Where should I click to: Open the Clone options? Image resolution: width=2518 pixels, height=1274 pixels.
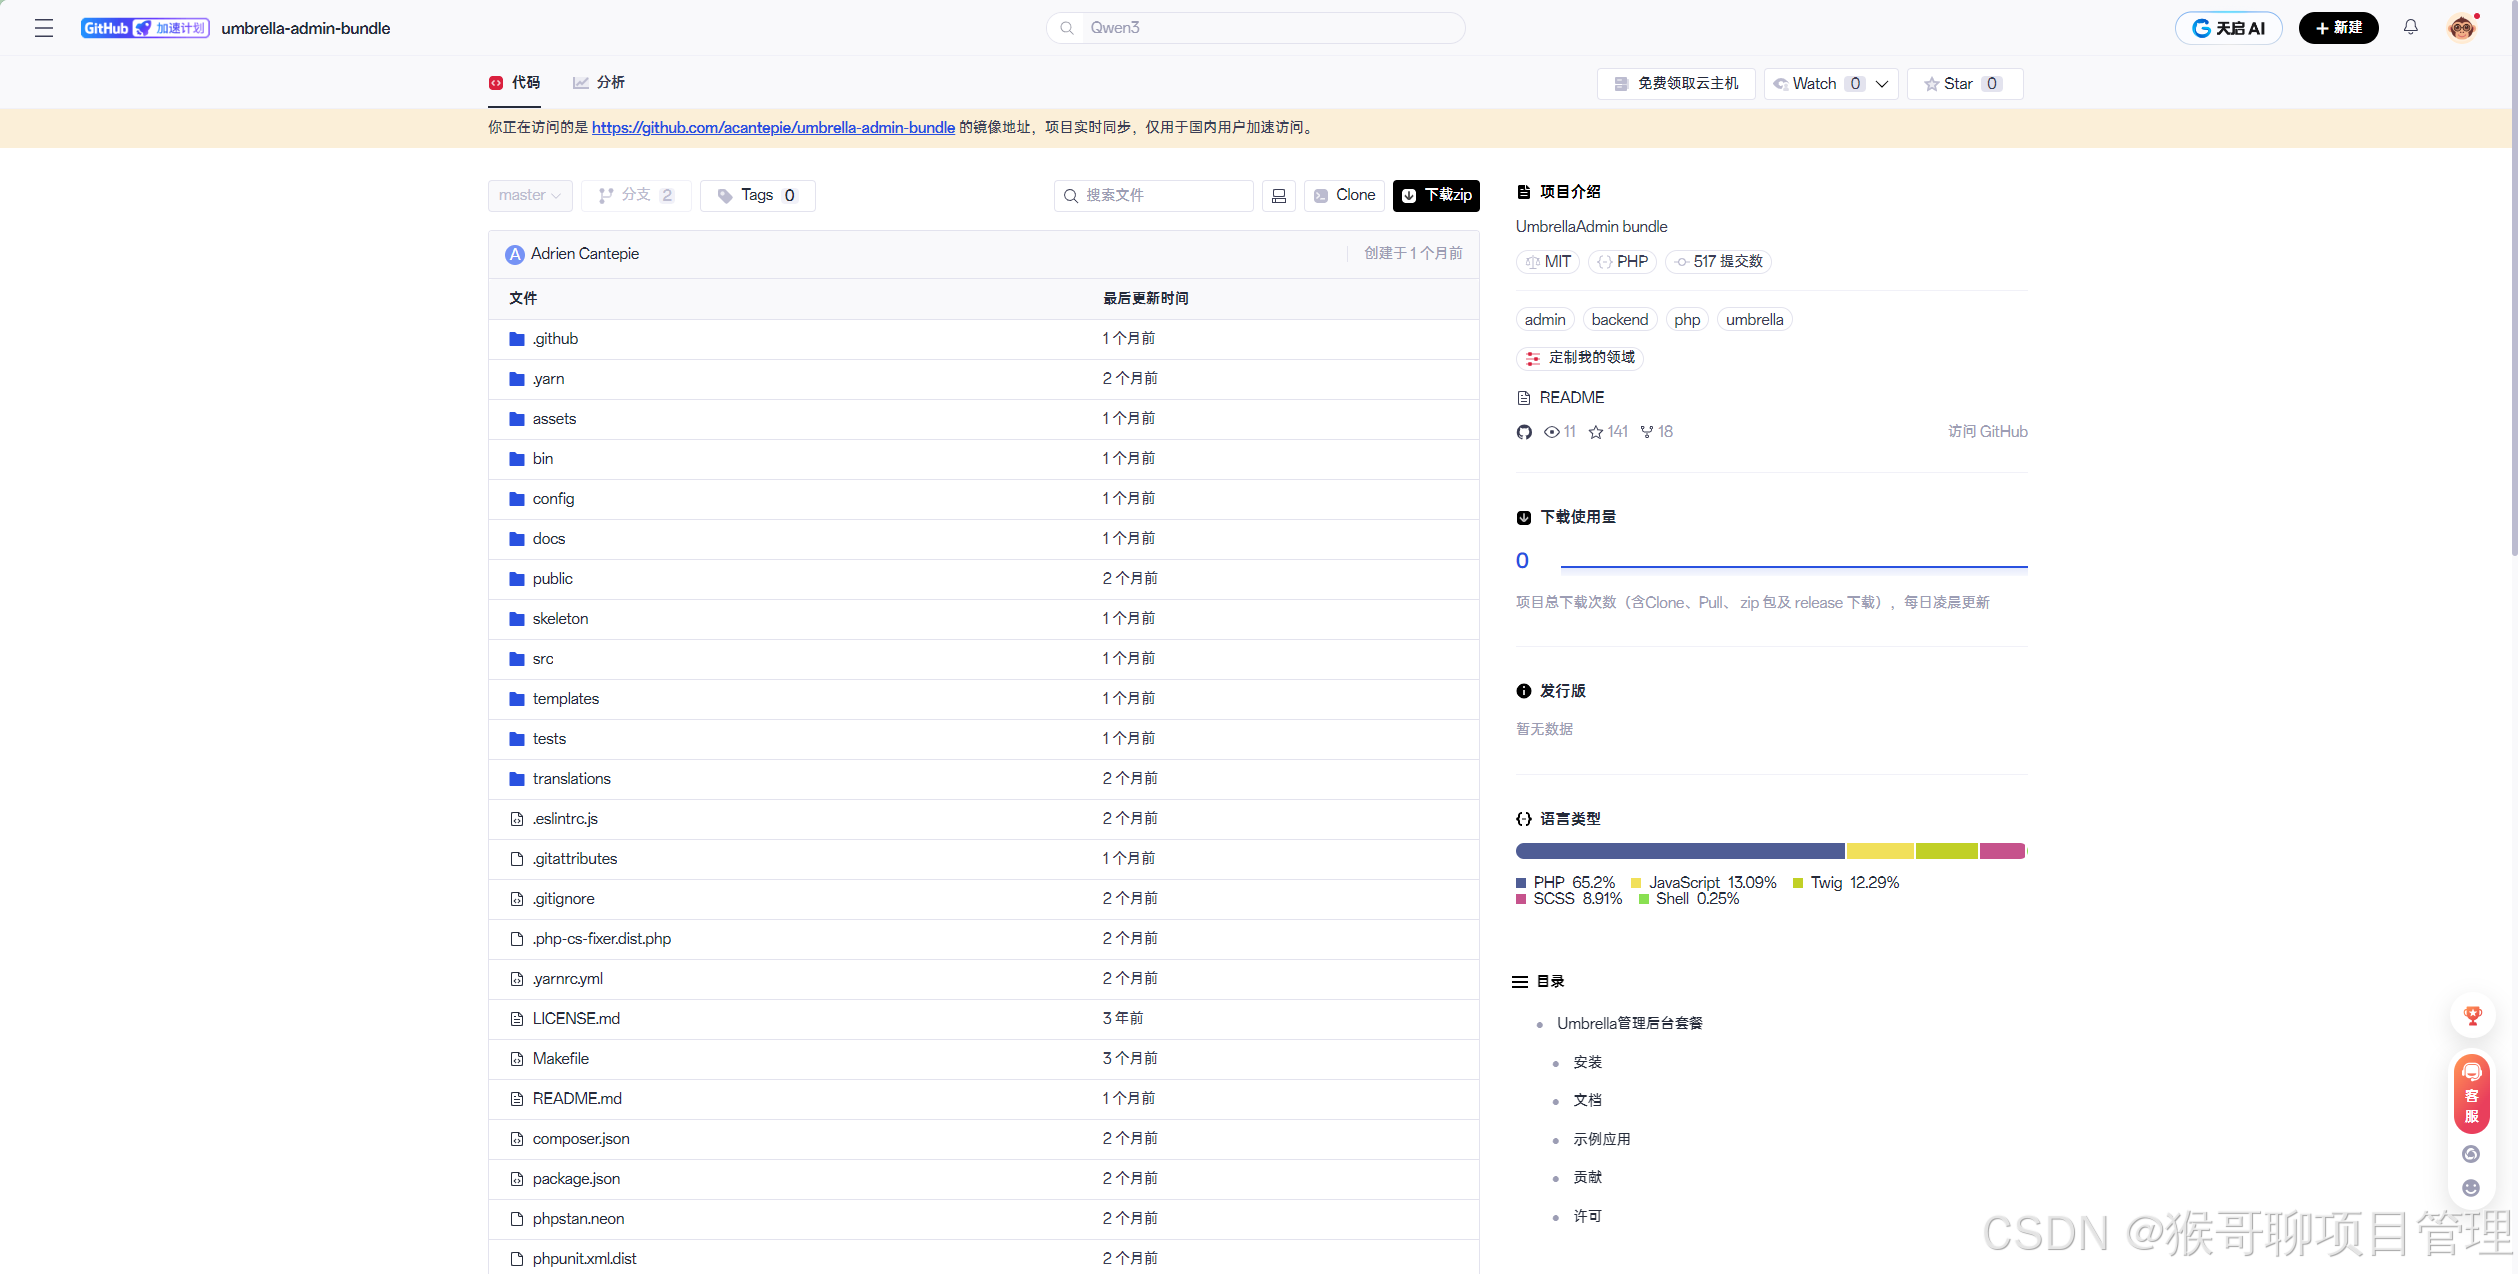[x=1344, y=196]
